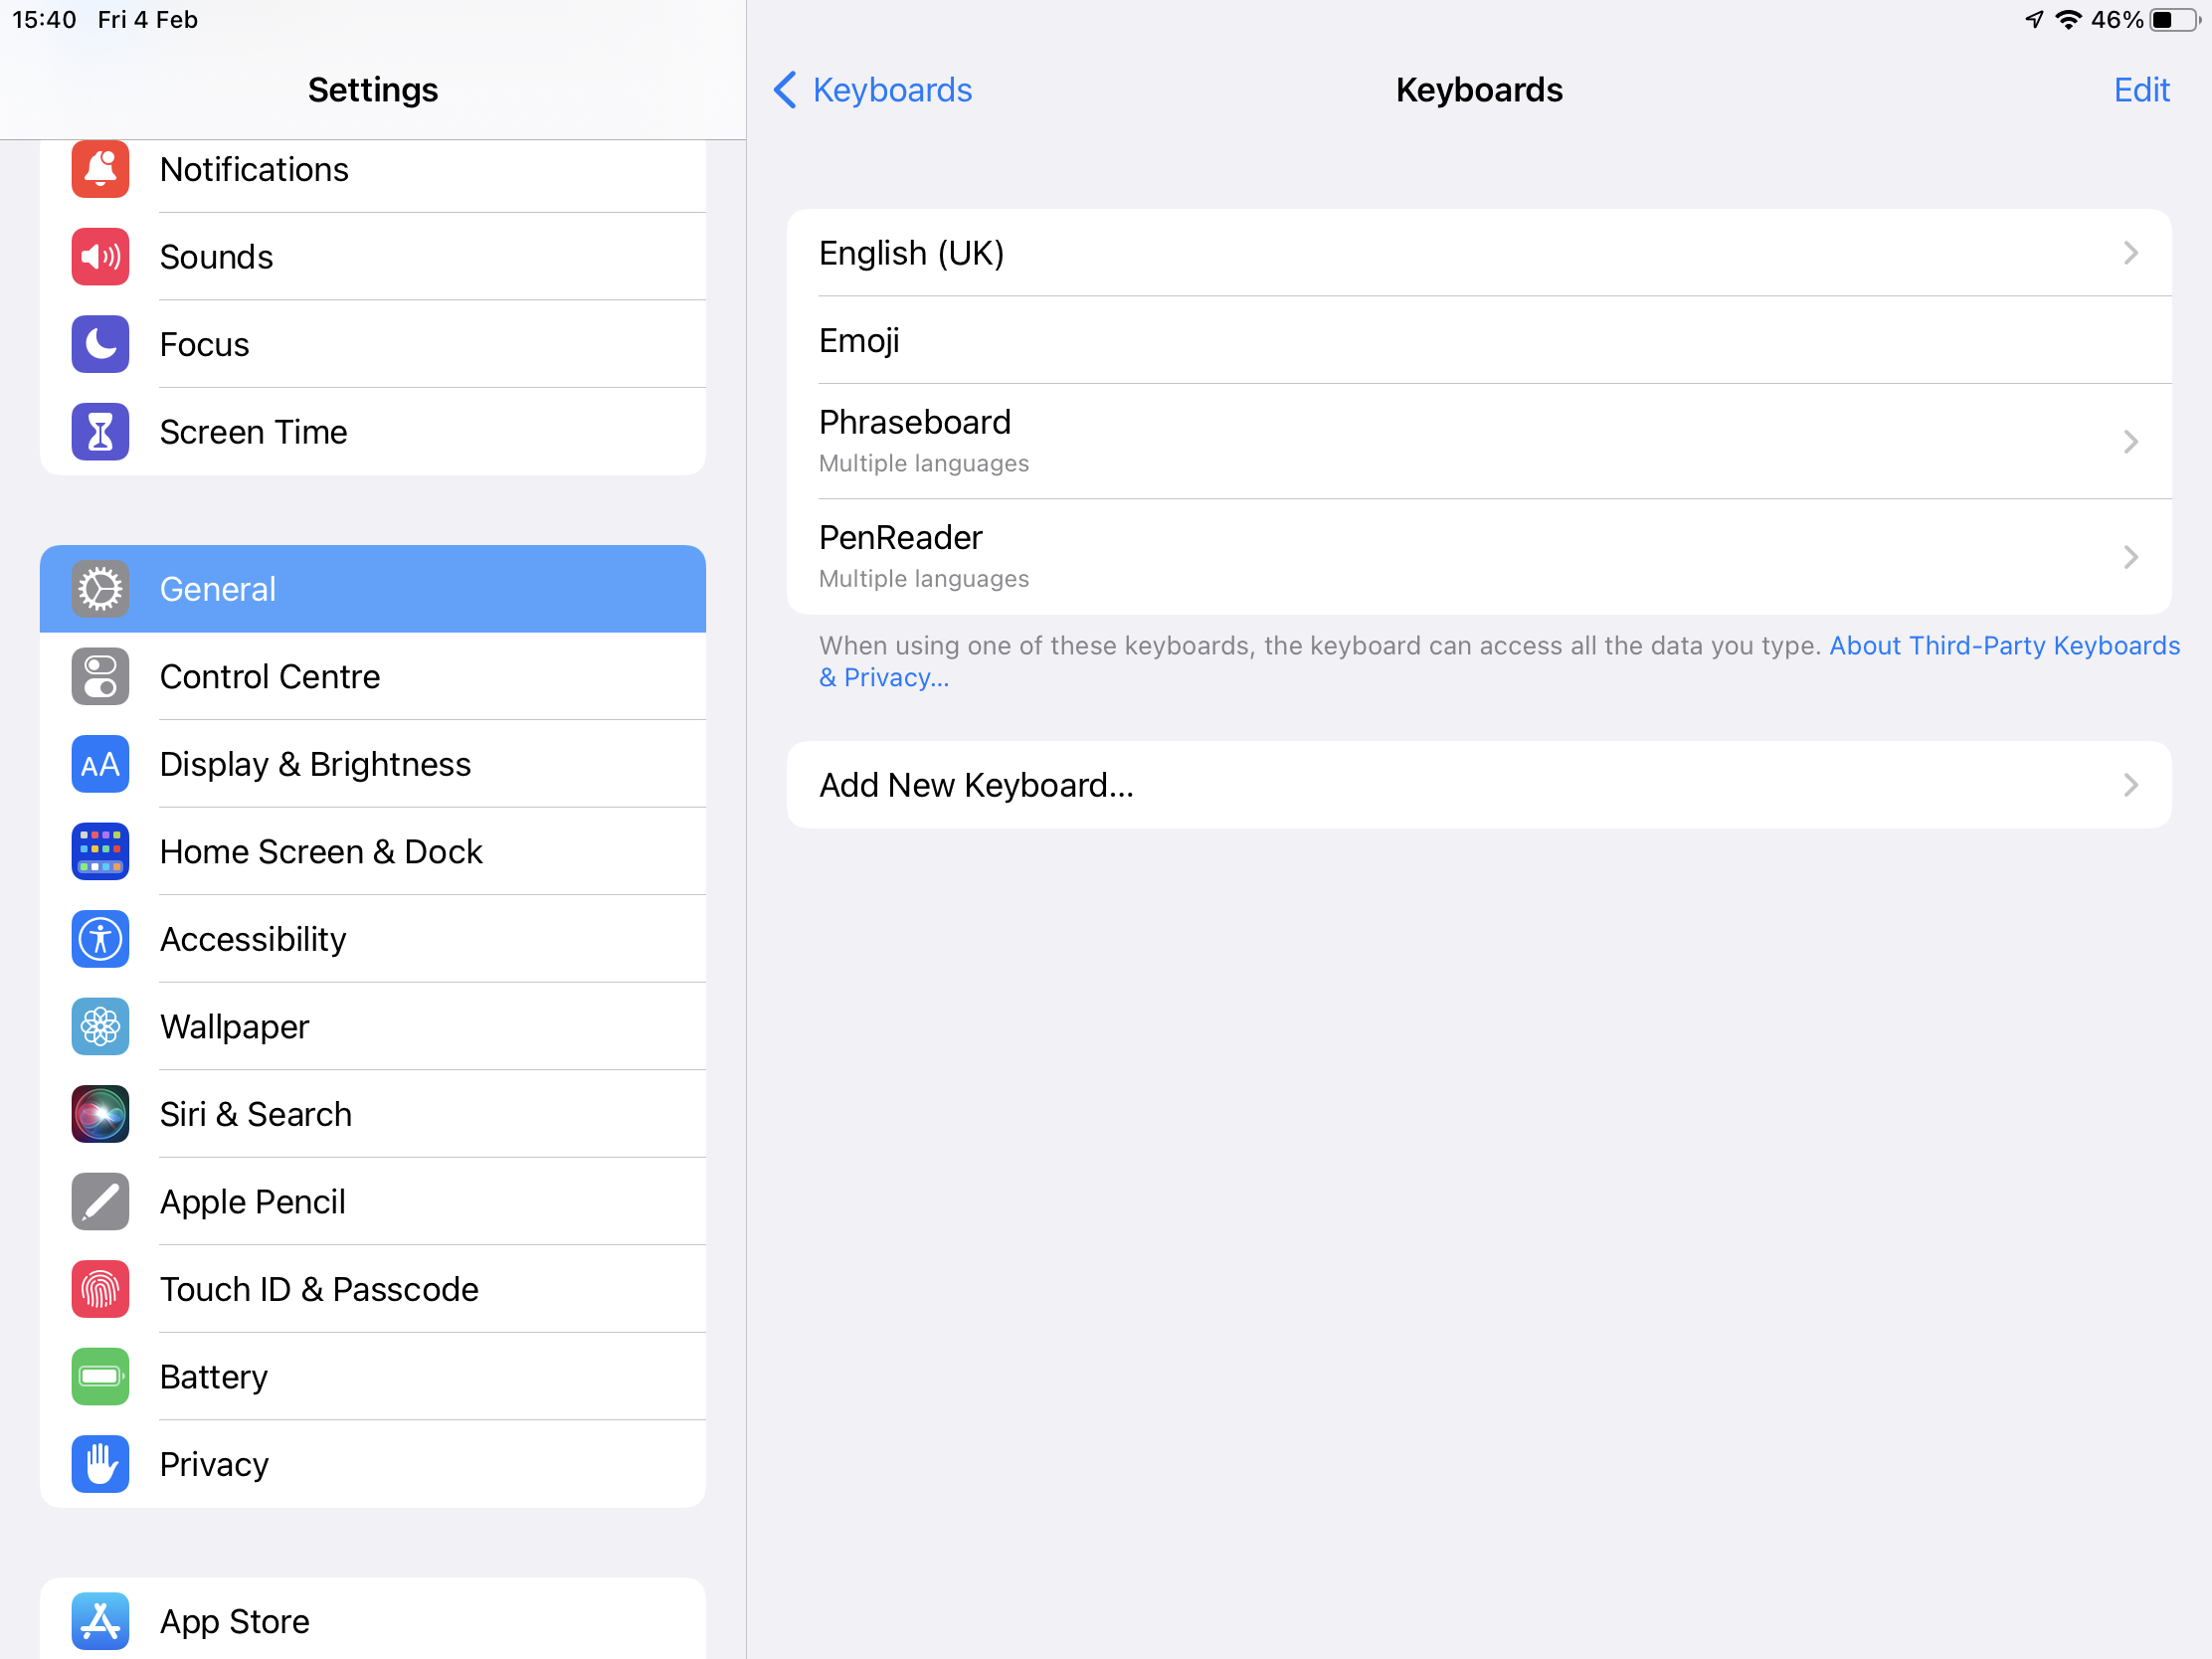This screenshot has height=1659, width=2212.
Task: Go back to previous Keyboards page
Action: (873, 90)
